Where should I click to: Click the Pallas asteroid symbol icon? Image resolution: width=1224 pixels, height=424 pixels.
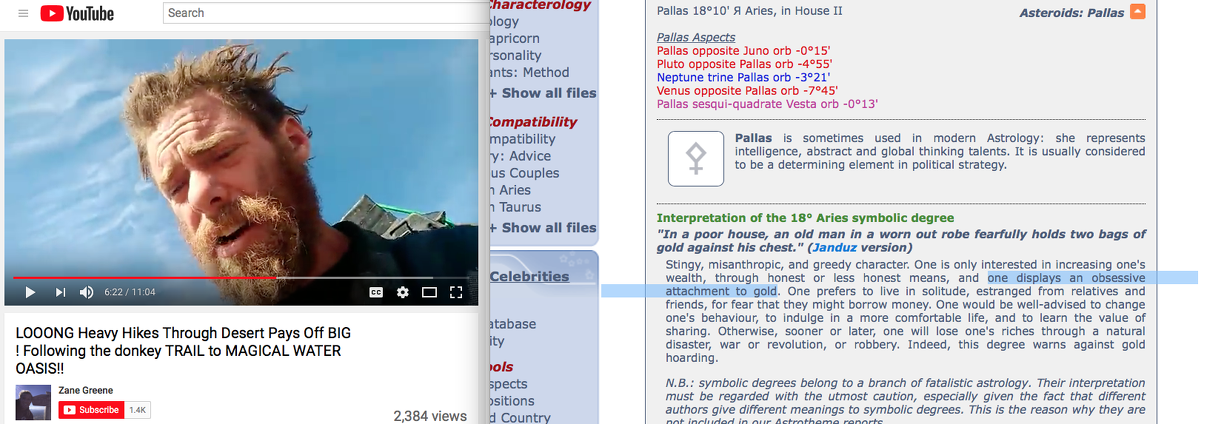click(x=695, y=158)
